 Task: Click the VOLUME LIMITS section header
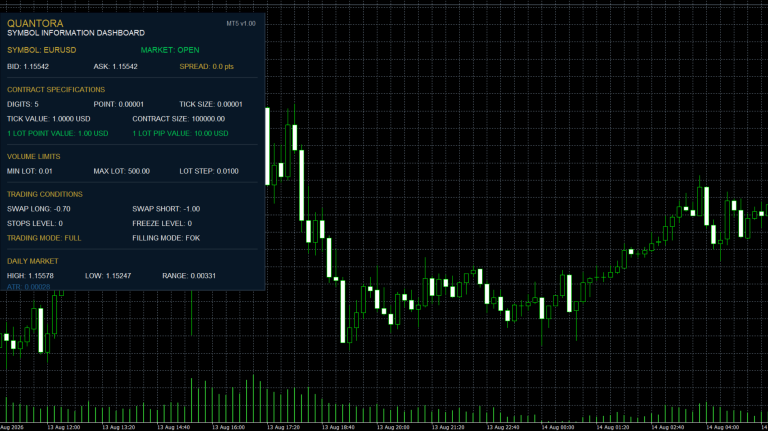pos(34,157)
